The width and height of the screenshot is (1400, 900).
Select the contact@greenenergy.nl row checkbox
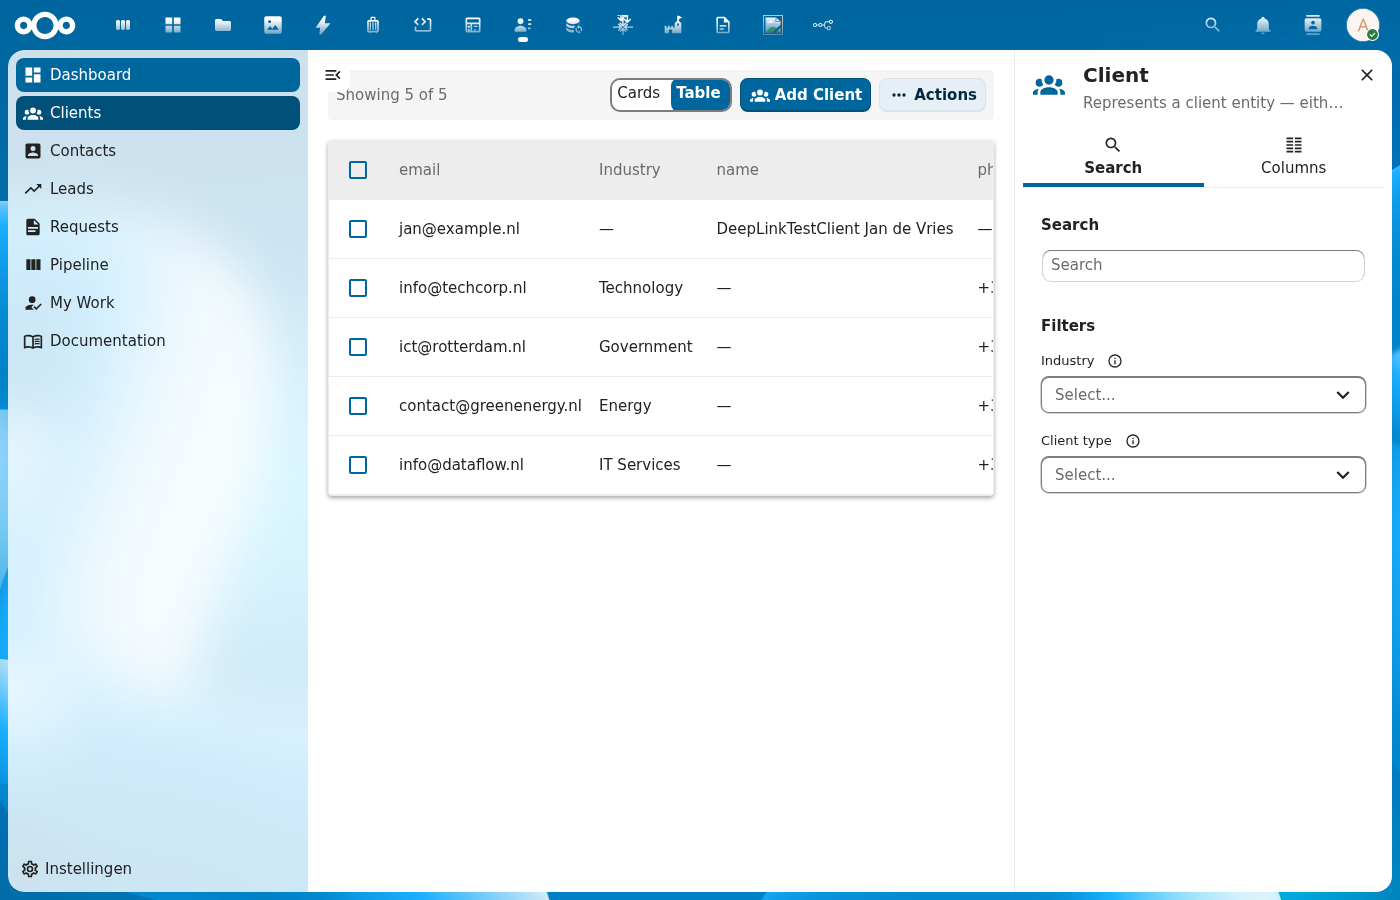pos(358,406)
